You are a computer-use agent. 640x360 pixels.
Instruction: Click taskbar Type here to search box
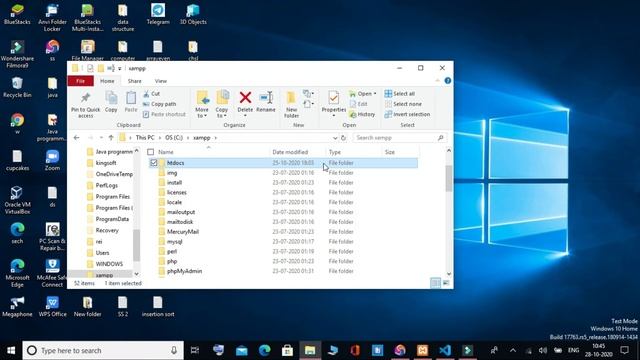pyautogui.click(x=103, y=350)
